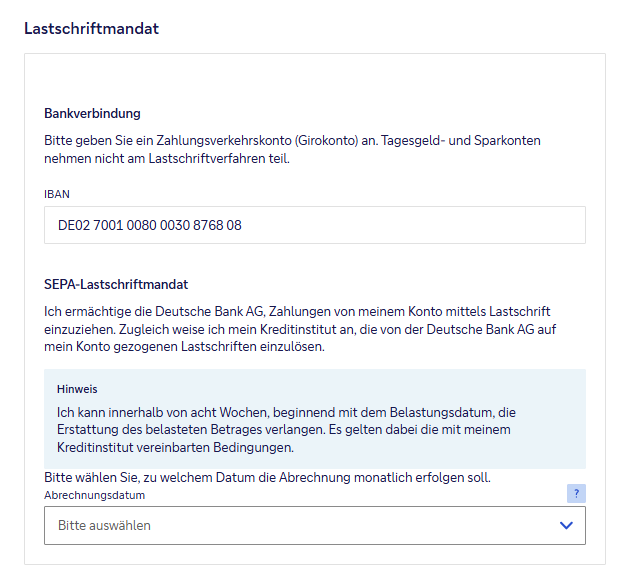
Task: Click the 'Bitte wählen Sie' instruction line
Action: click(x=267, y=477)
